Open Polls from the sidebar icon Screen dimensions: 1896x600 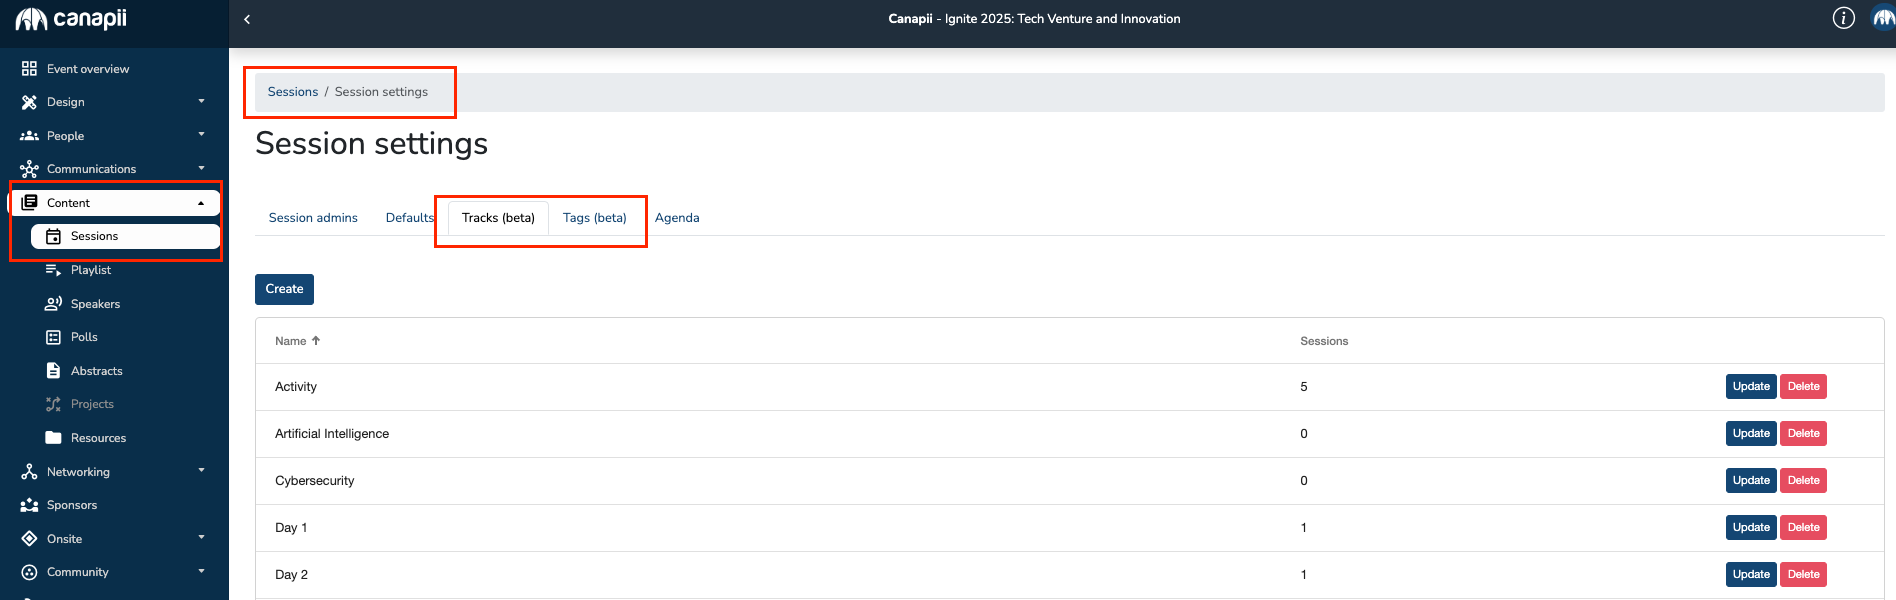tap(53, 337)
